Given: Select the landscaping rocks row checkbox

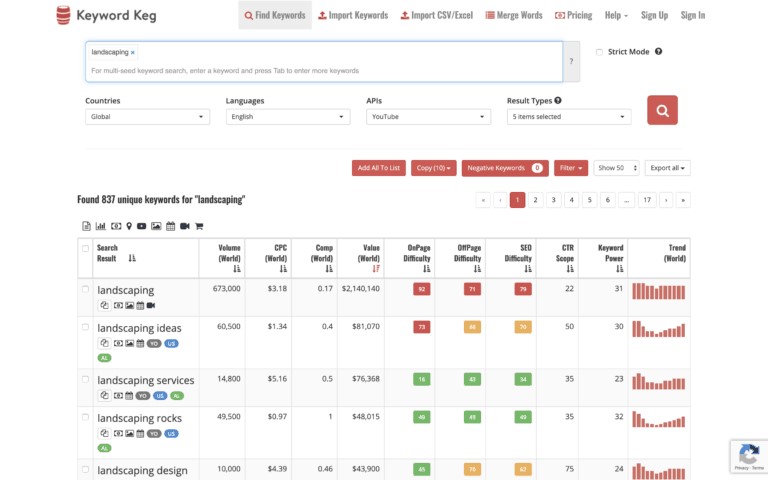Looking at the screenshot, I should [x=85, y=417].
